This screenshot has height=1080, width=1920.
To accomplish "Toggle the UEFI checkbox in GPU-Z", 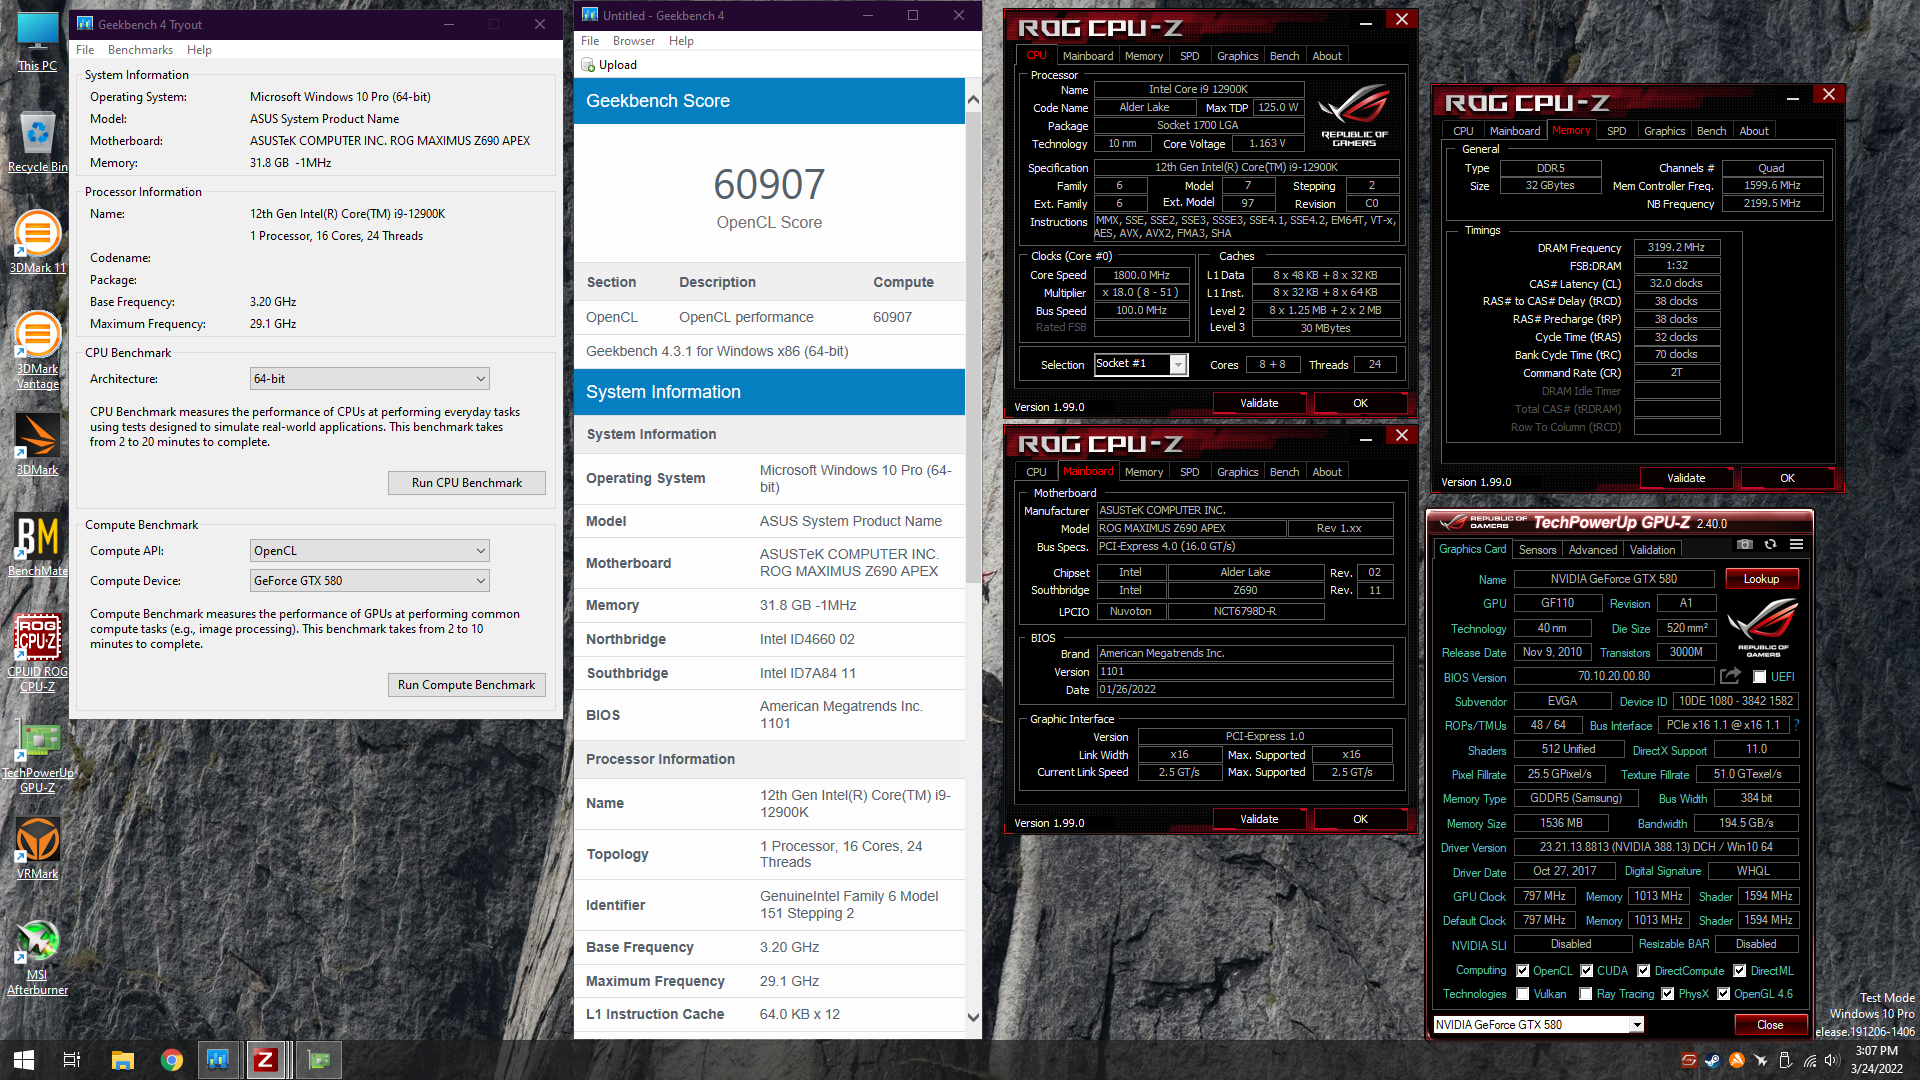I will tap(1760, 677).
